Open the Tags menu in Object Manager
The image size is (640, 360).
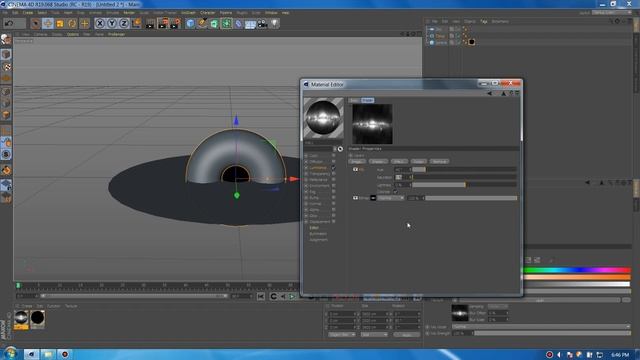[x=484, y=22]
